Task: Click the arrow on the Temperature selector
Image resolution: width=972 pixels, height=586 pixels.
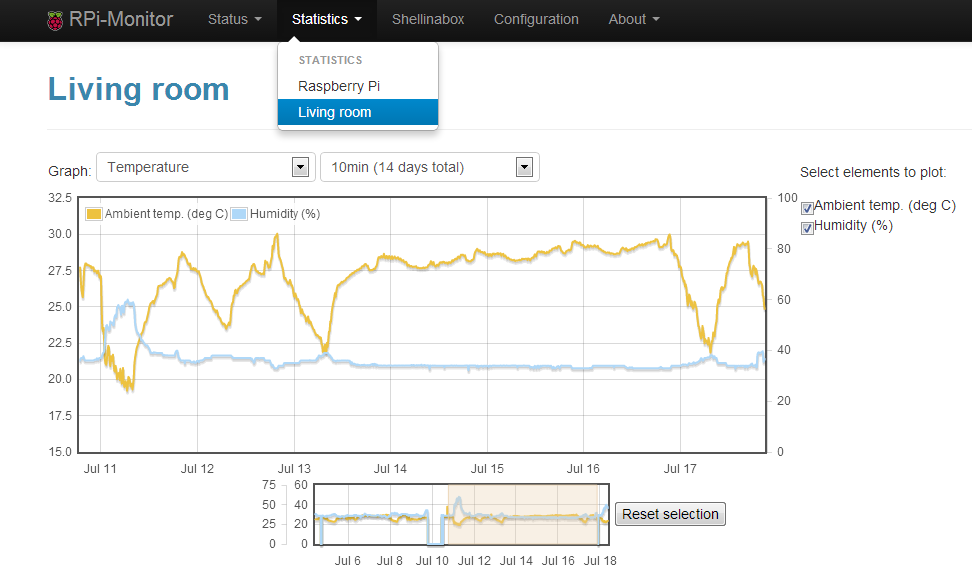Action: pyautogui.click(x=300, y=166)
